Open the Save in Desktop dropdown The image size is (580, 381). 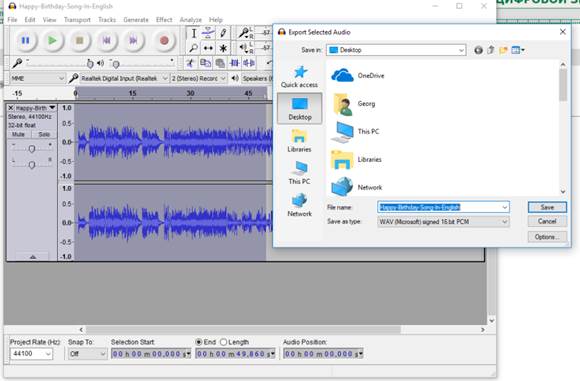point(396,50)
